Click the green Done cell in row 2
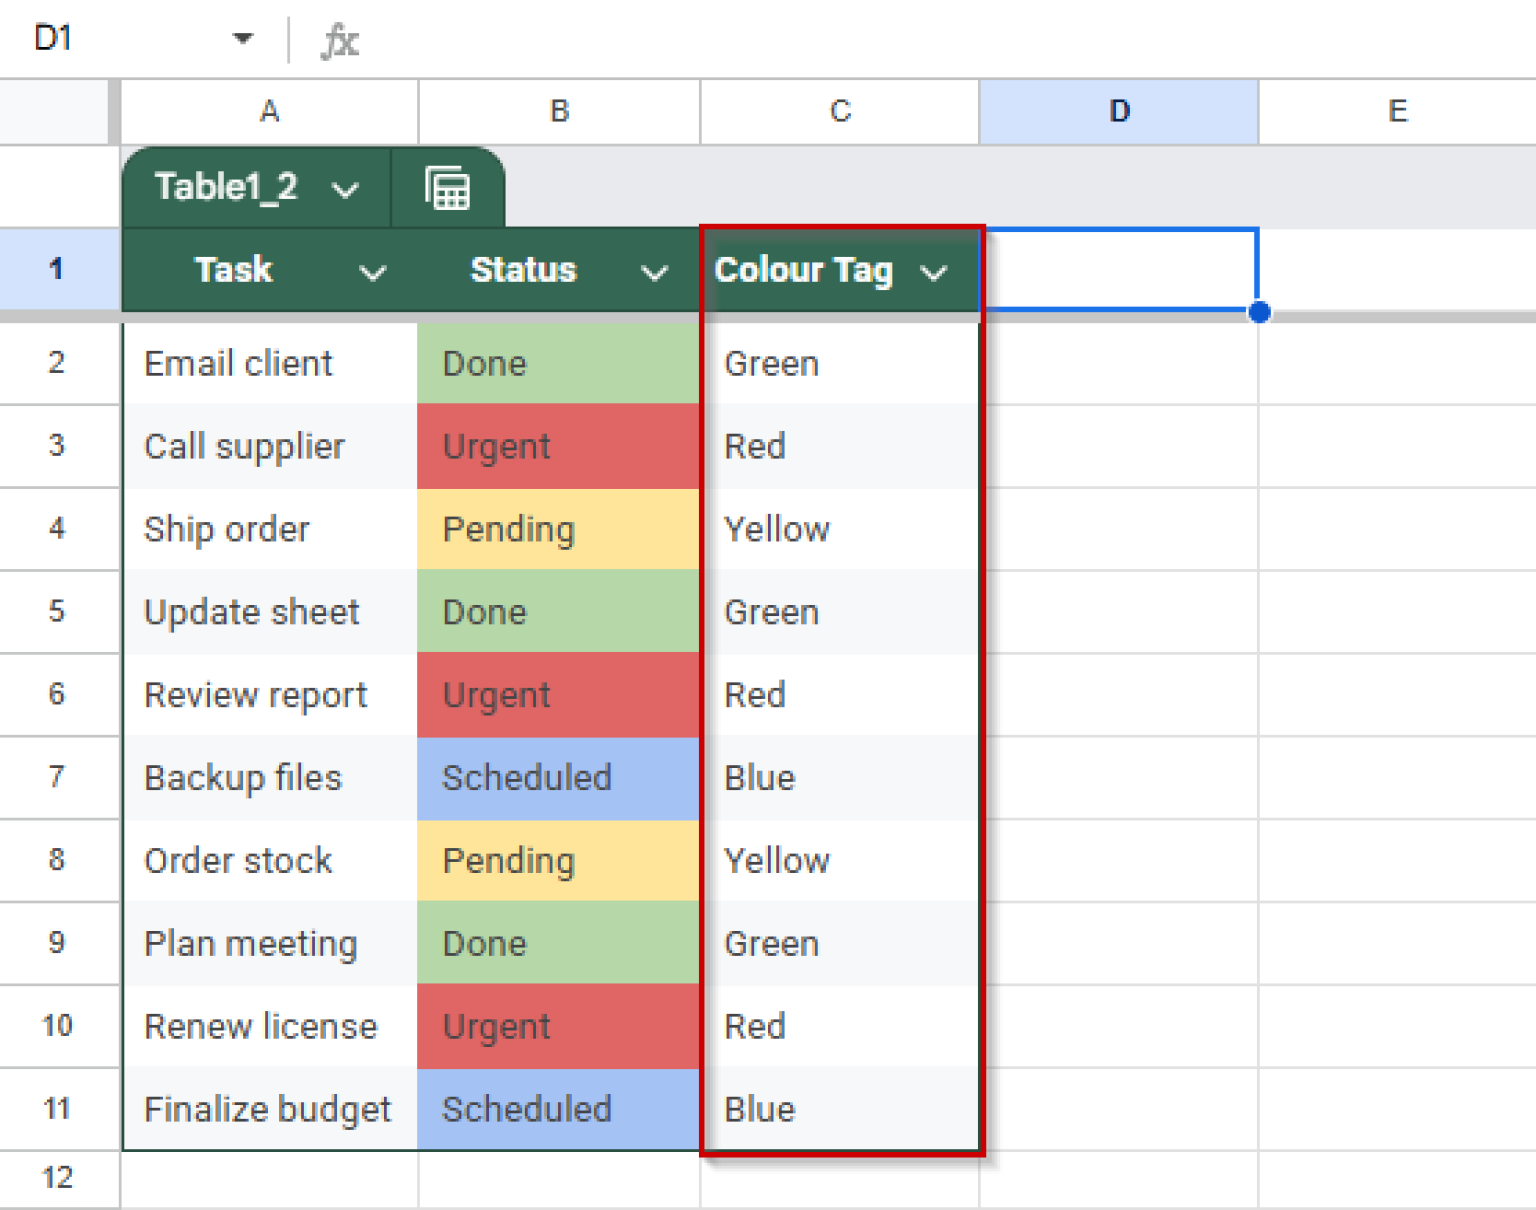This screenshot has width=1536, height=1210. [558, 363]
